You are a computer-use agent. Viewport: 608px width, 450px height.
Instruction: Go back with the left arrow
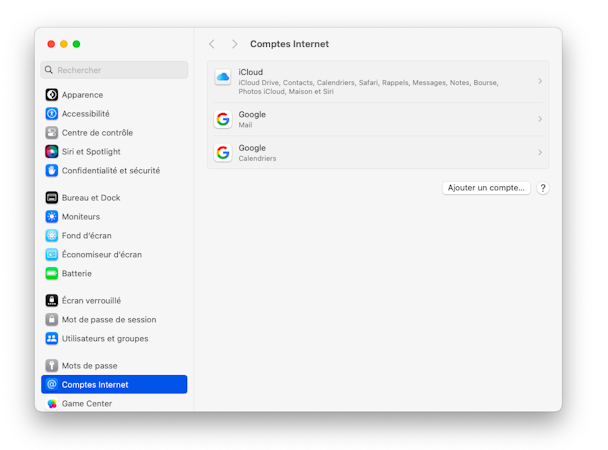212,44
